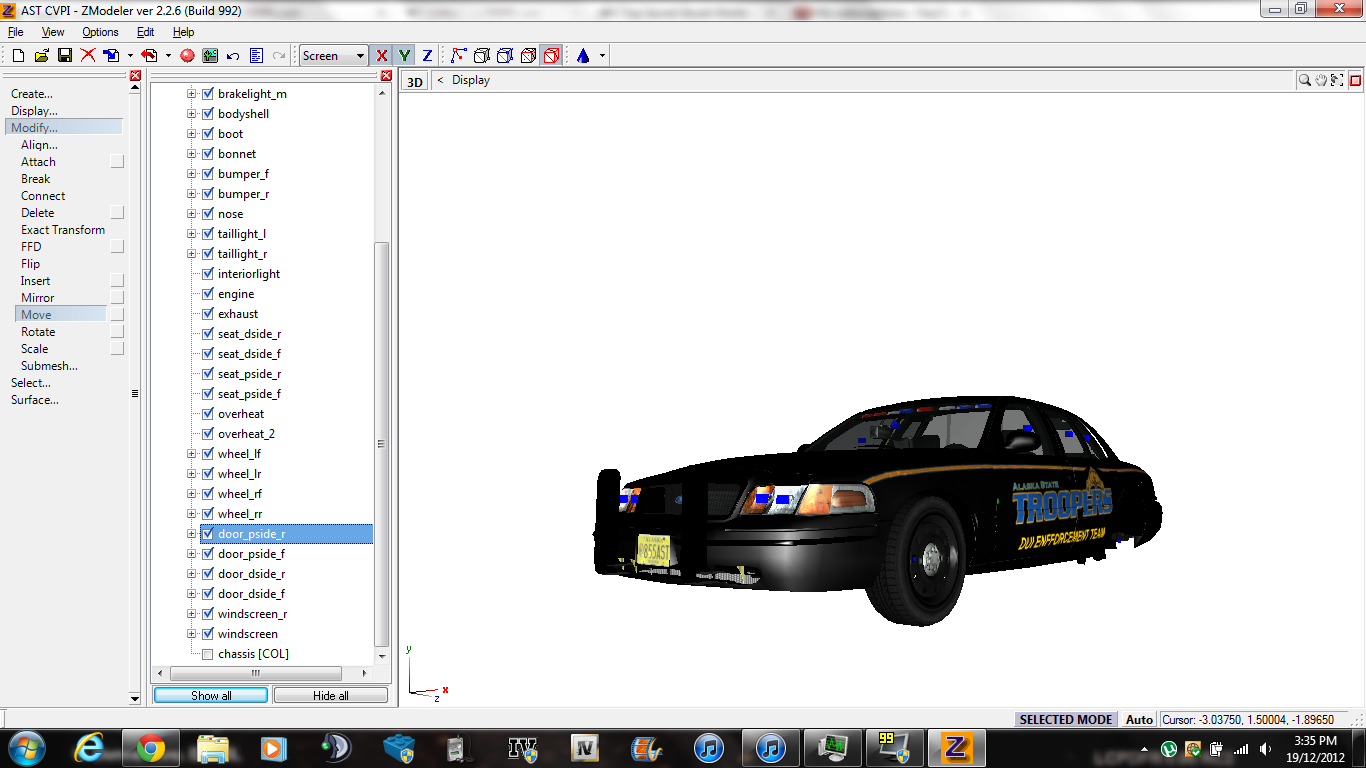Click the undo arrow icon
1366x768 pixels.
coord(233,56)
